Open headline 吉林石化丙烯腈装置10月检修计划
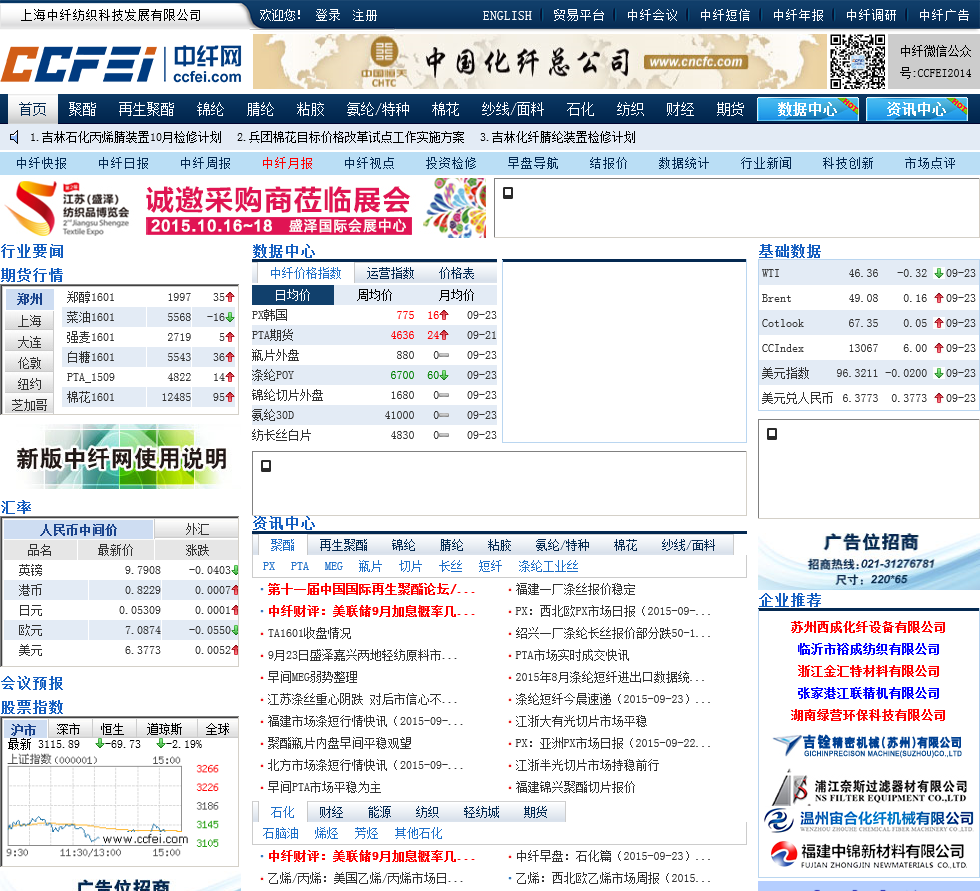Viewport: 980px width, 891px height. point(126,137)
